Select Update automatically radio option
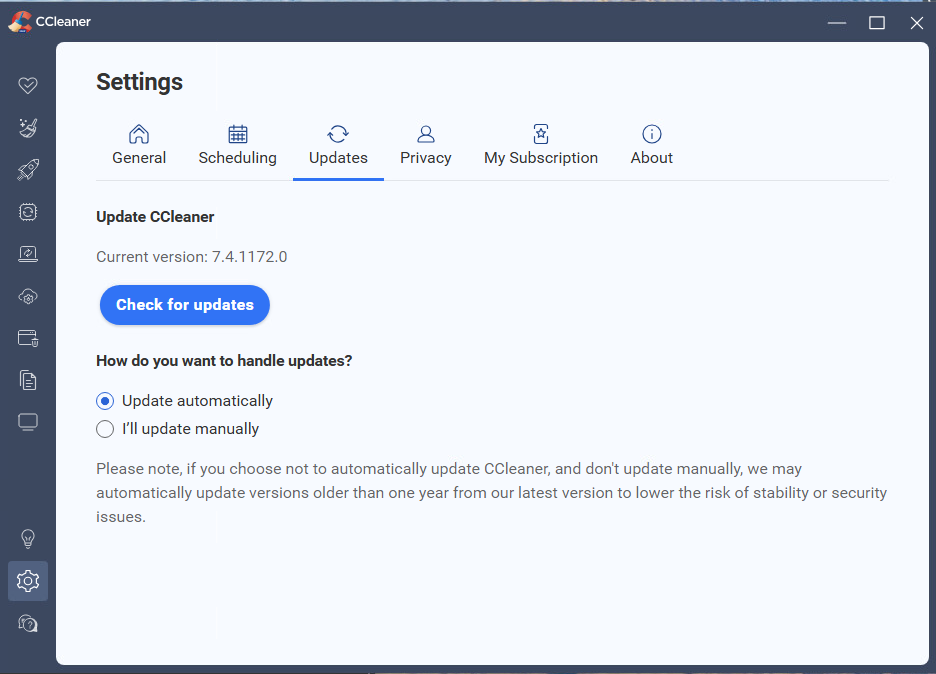The image size is (936, 674). (x=105, y=401)
